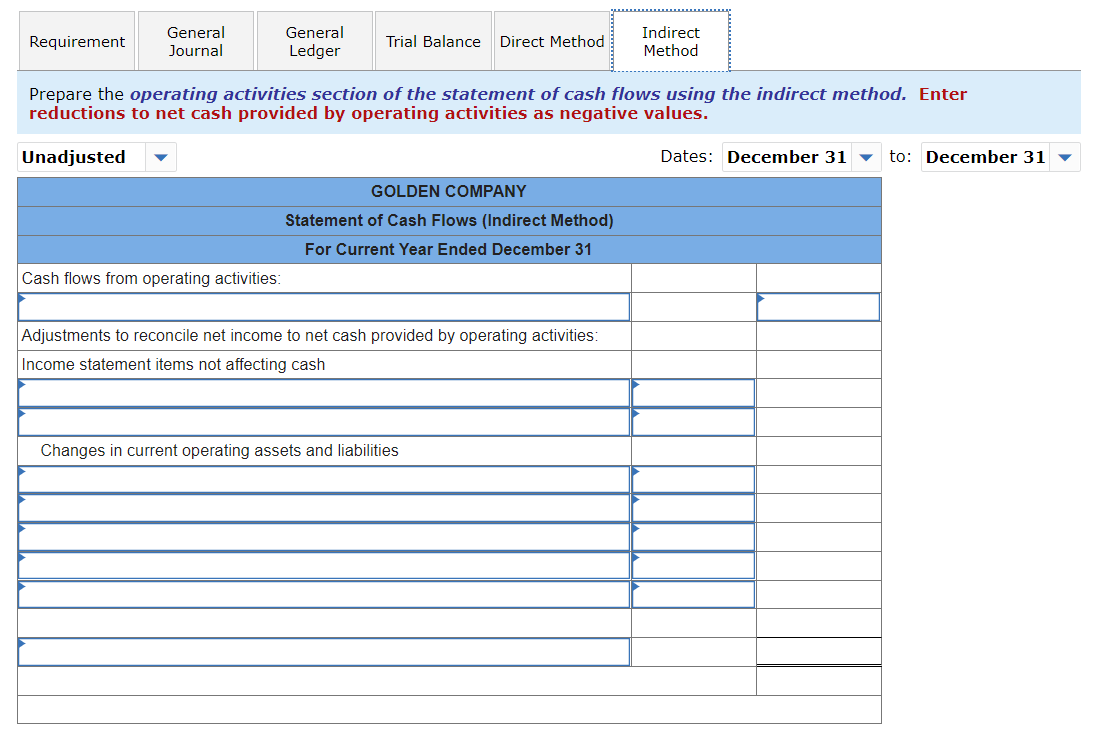Open the Unadjusted dropdown

coord(160,157)
